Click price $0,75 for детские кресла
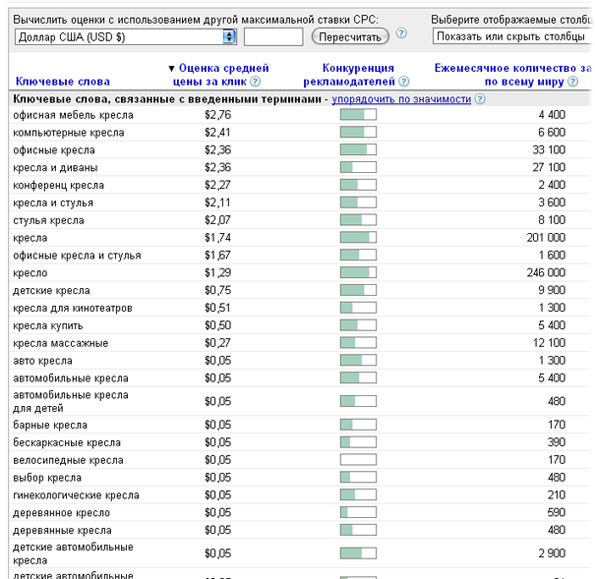This screenshot has height=579, width=595. coord(218,291)
